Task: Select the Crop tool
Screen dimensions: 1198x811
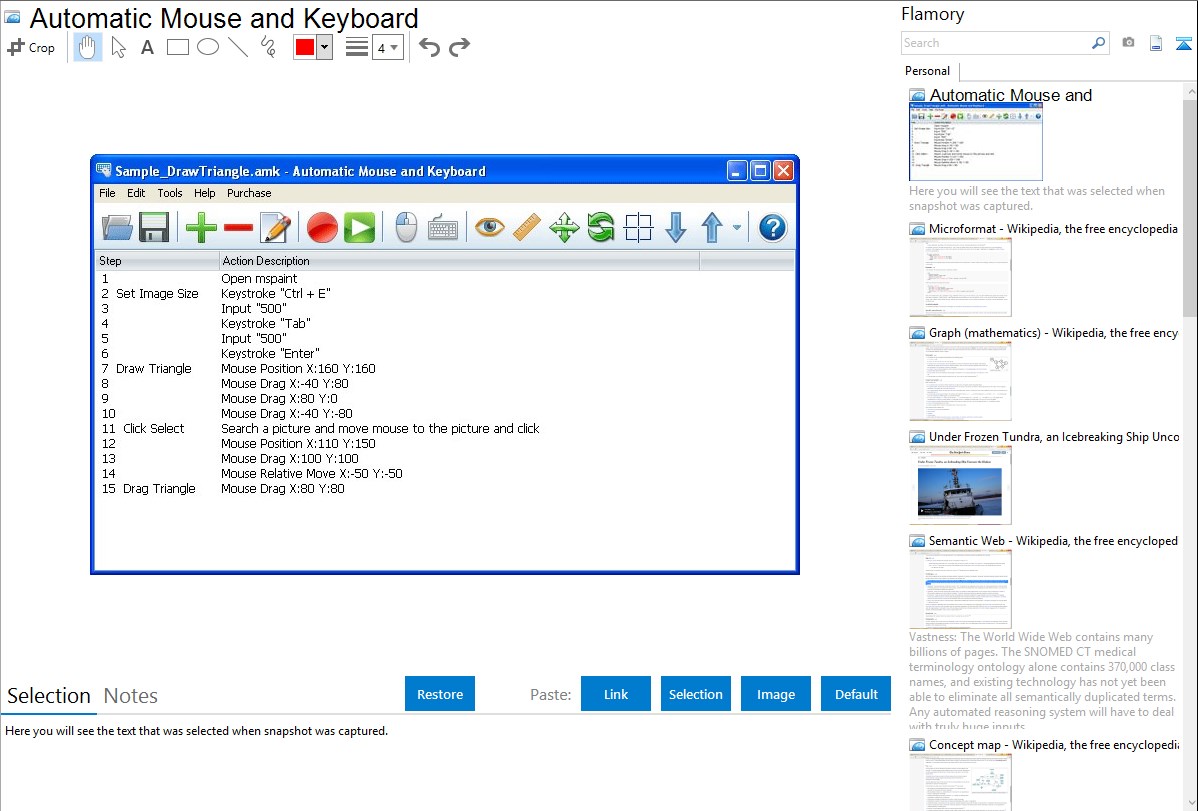Action: 31,47
